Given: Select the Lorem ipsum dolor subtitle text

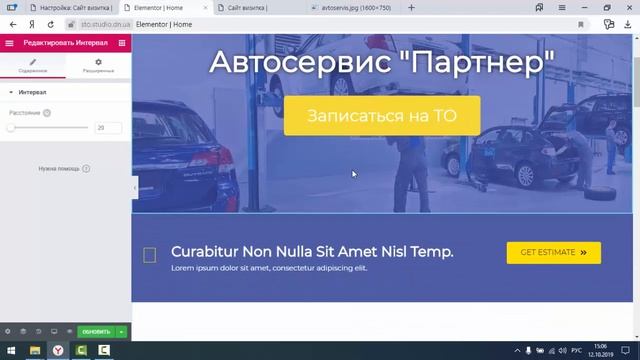Looking at the screenshot, I should [269, 268].
